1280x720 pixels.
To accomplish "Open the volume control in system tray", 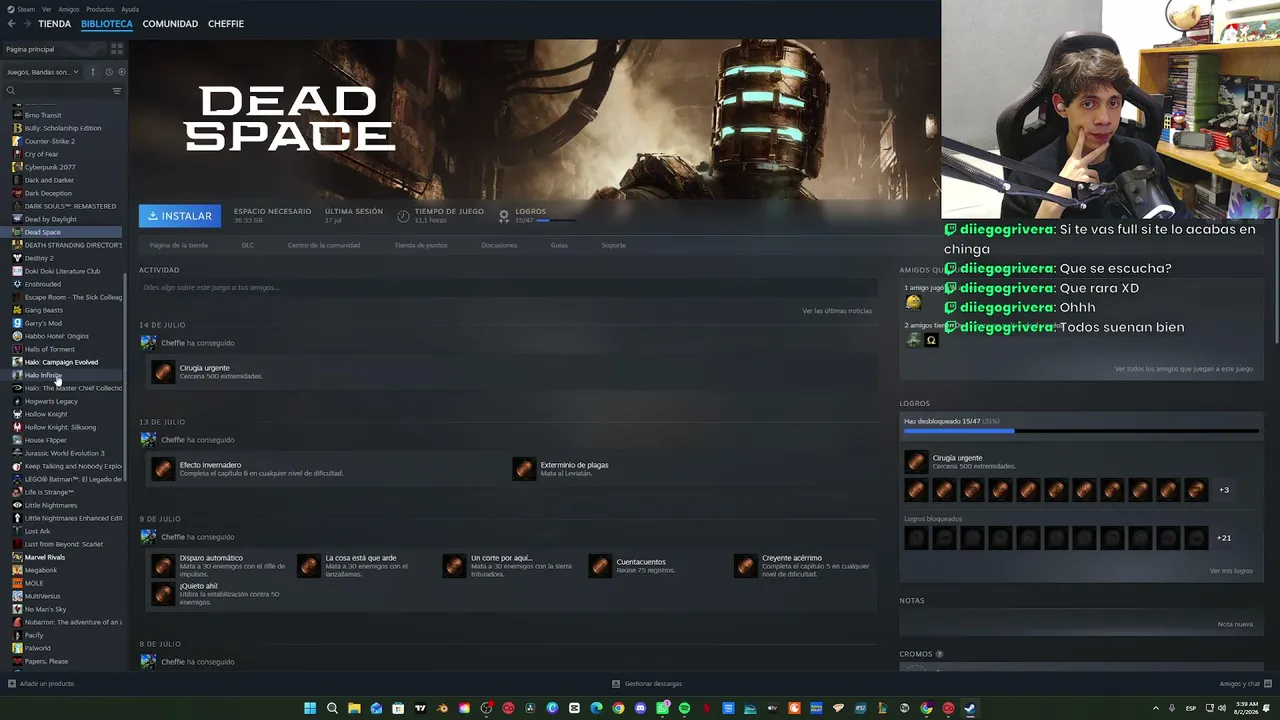I will (x=1221, y=709).
